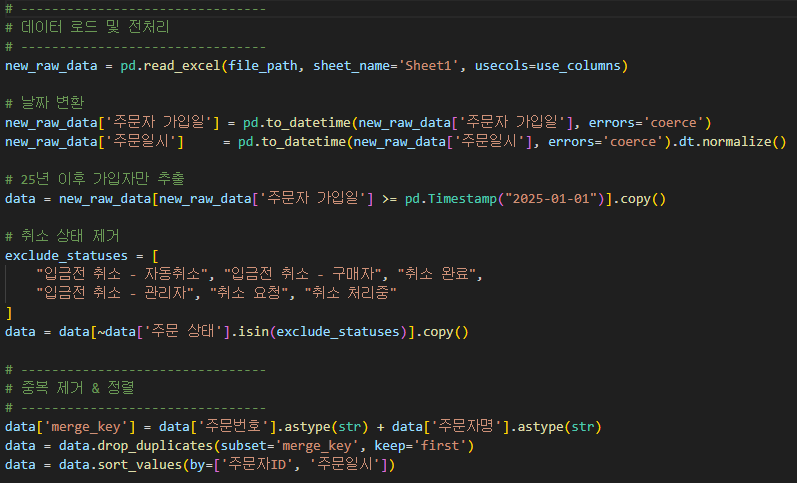Screen dimensions: 797x483
Task: Click the 'Sheet1' string literal
Action: [x=428, y=66]
